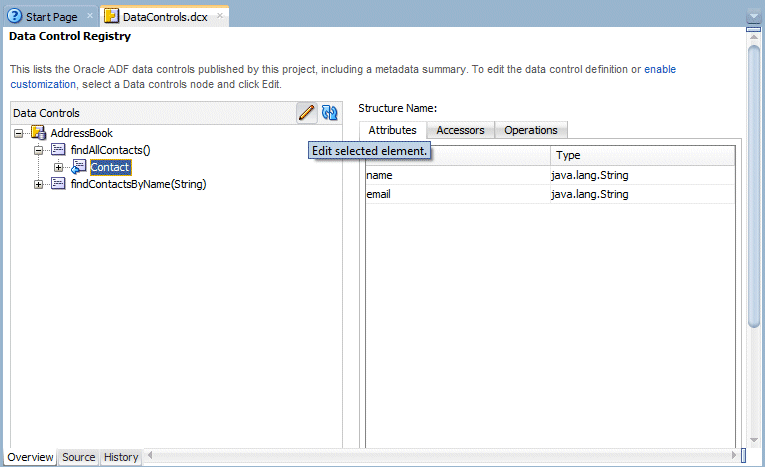Click the horizontal scrollbar right arrow
The image size is (765, 467).
734,455
